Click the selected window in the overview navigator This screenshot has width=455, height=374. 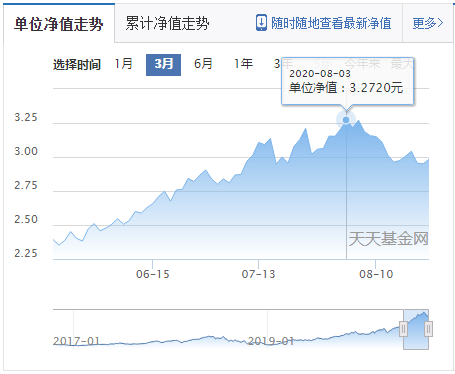(x=416, y=329)
